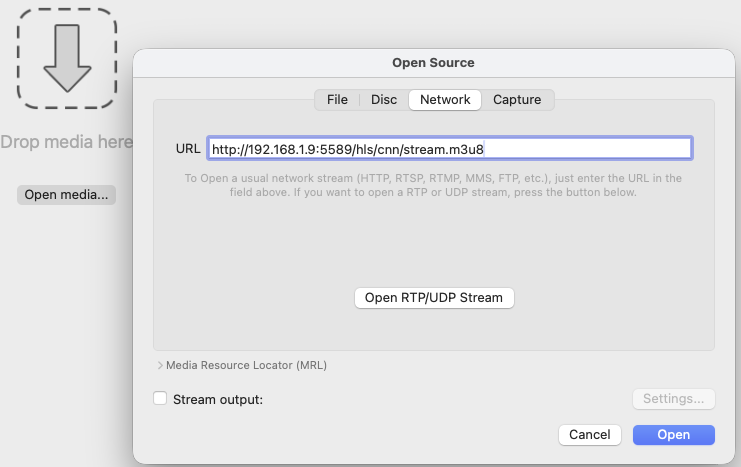Click into the URL input field

tap(450, 148)
